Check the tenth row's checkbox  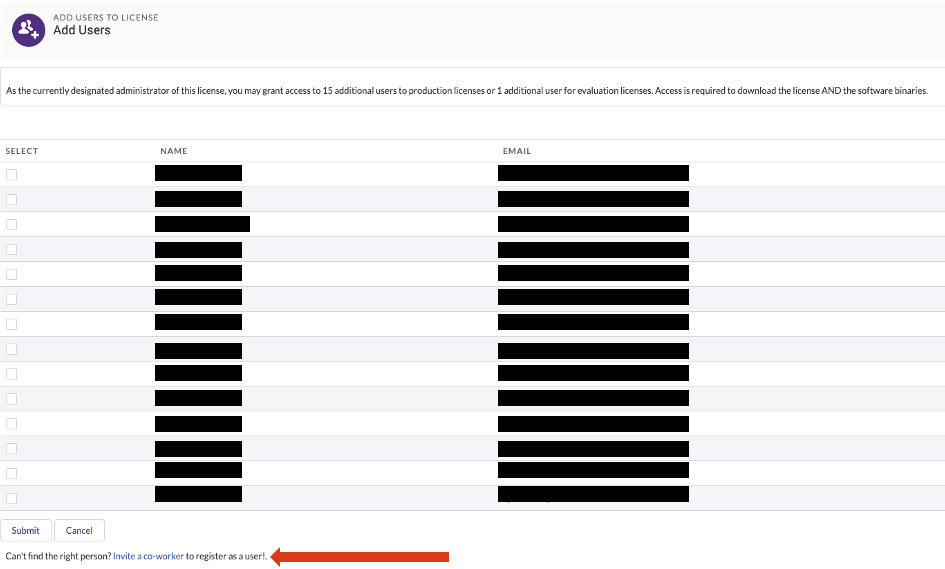coord(12,399)
